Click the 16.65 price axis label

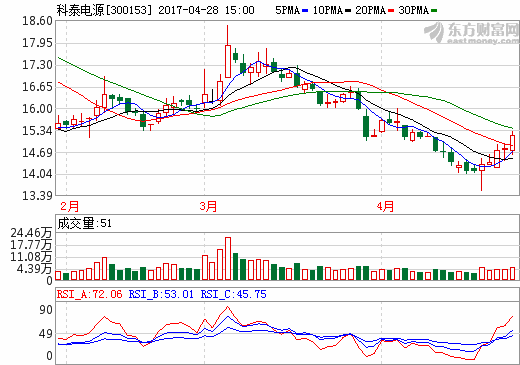pyautogui.click(x=37, y=87)
